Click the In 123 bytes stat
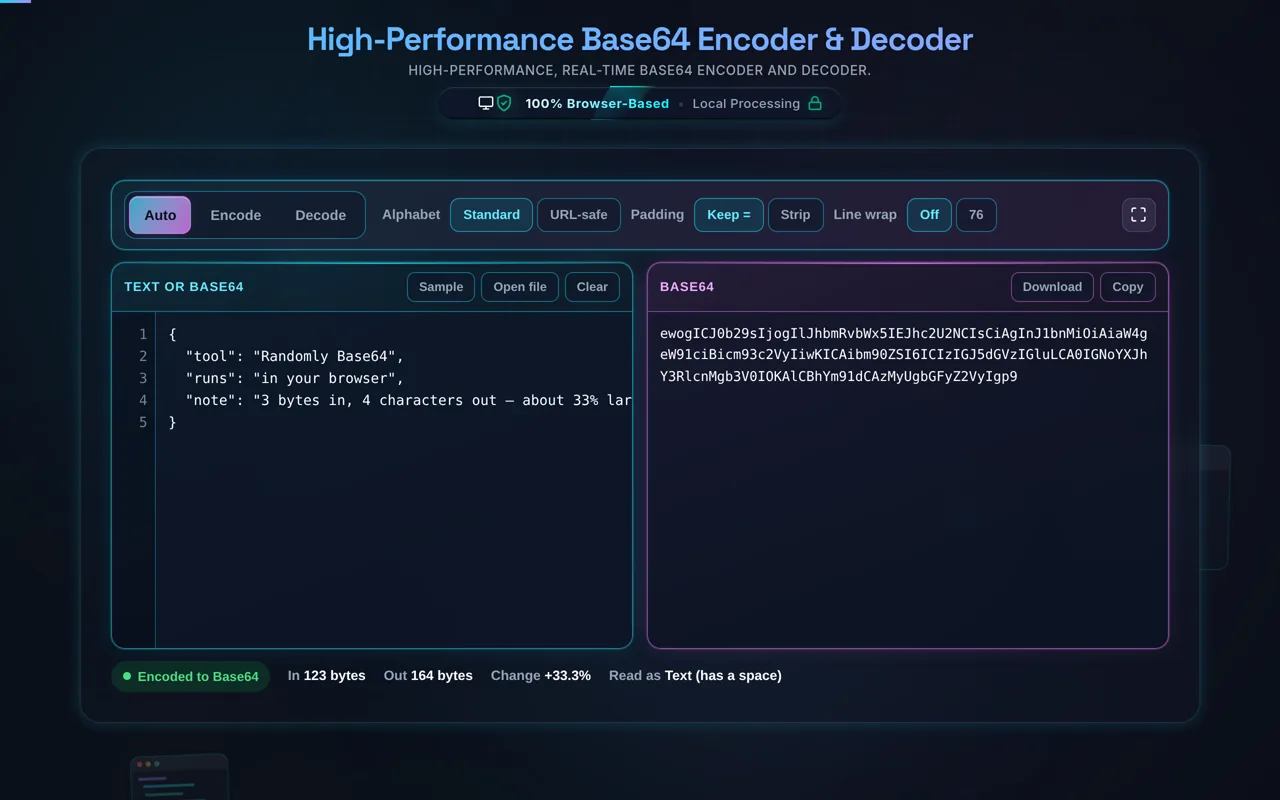The image size is (1280, 800). click(327, 676)
